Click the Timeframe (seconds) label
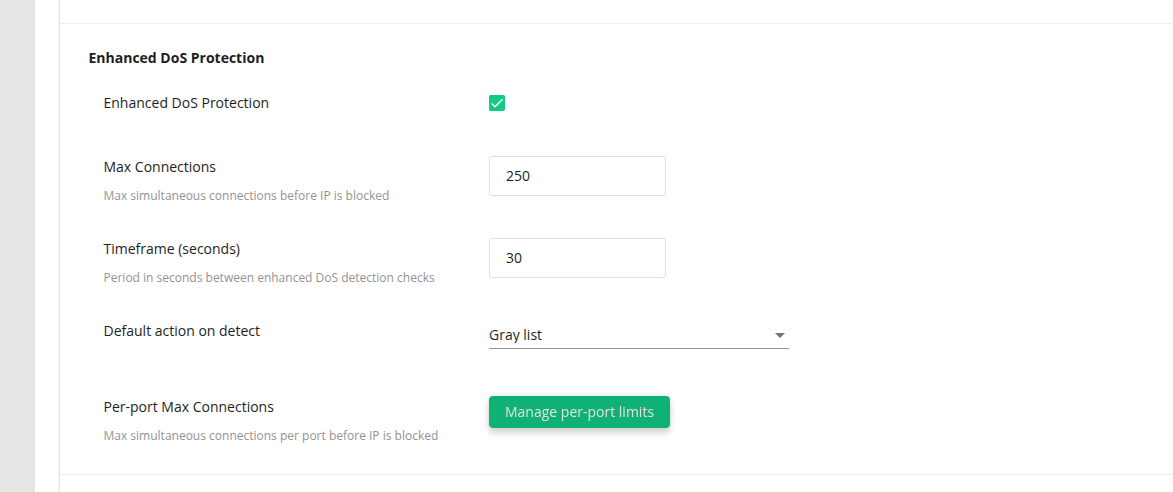Screen dimensions: 1173x492 click(x=172, y=249)
